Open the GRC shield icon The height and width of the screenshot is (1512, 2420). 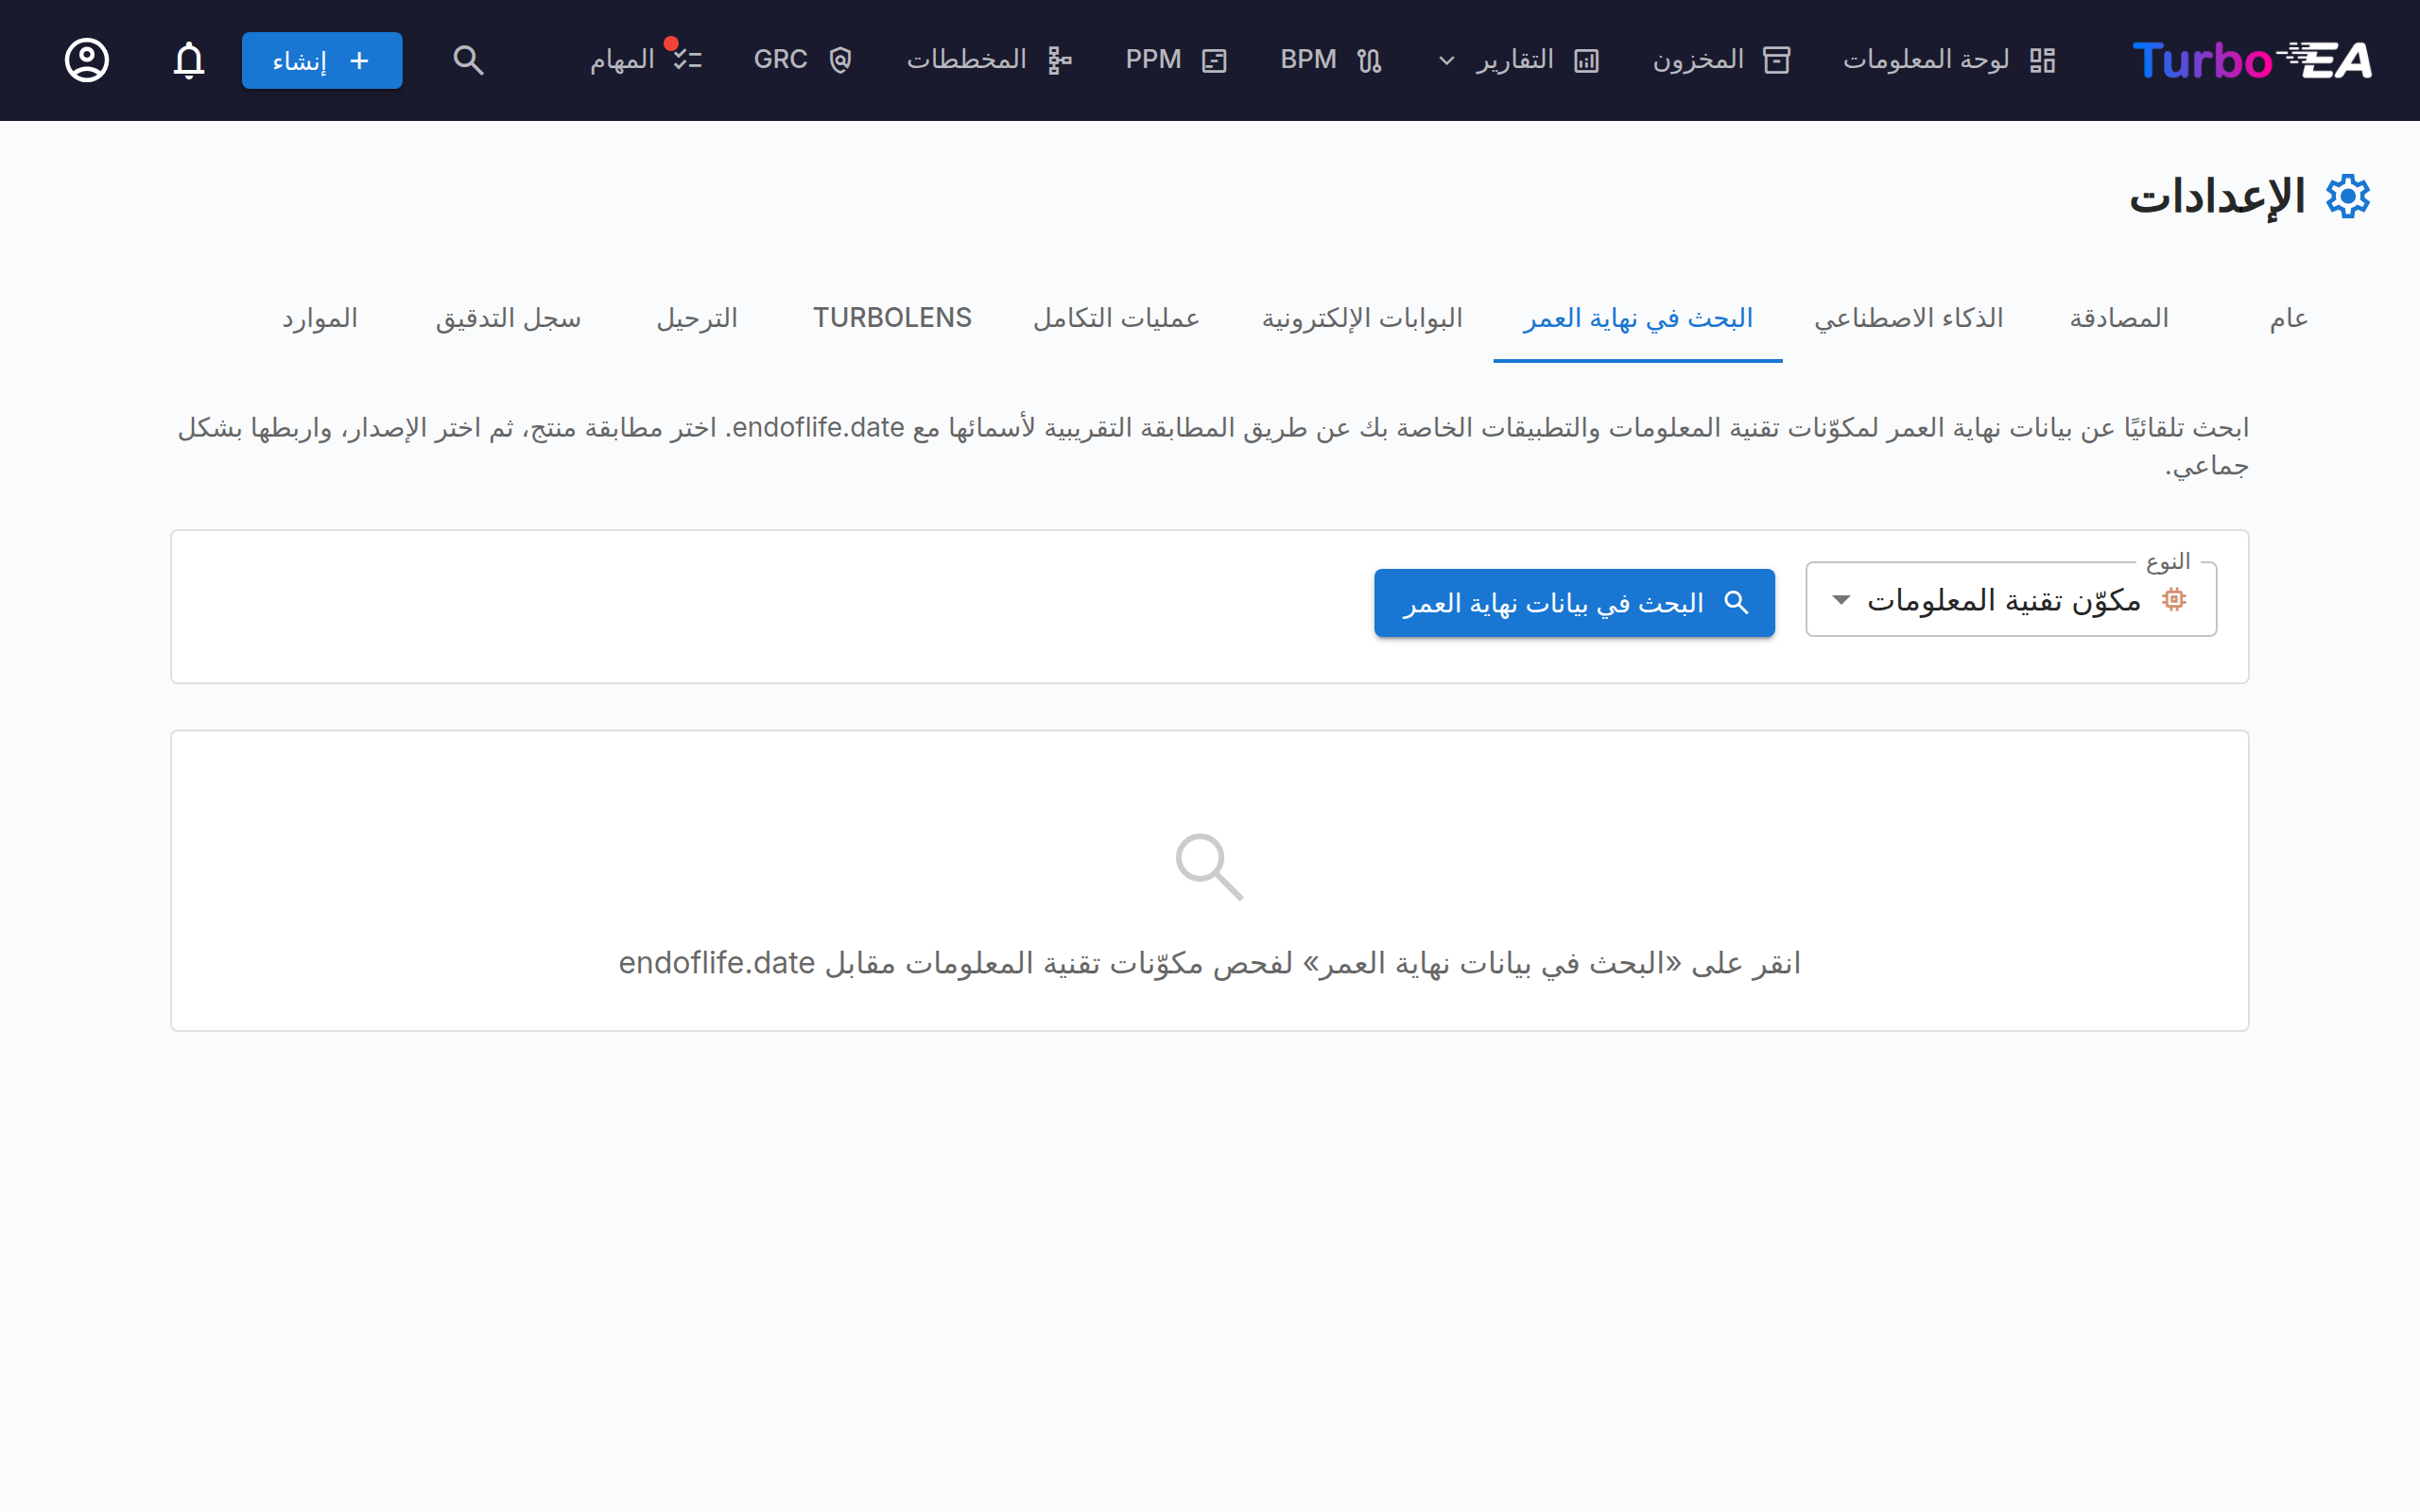tap(840, 60)
